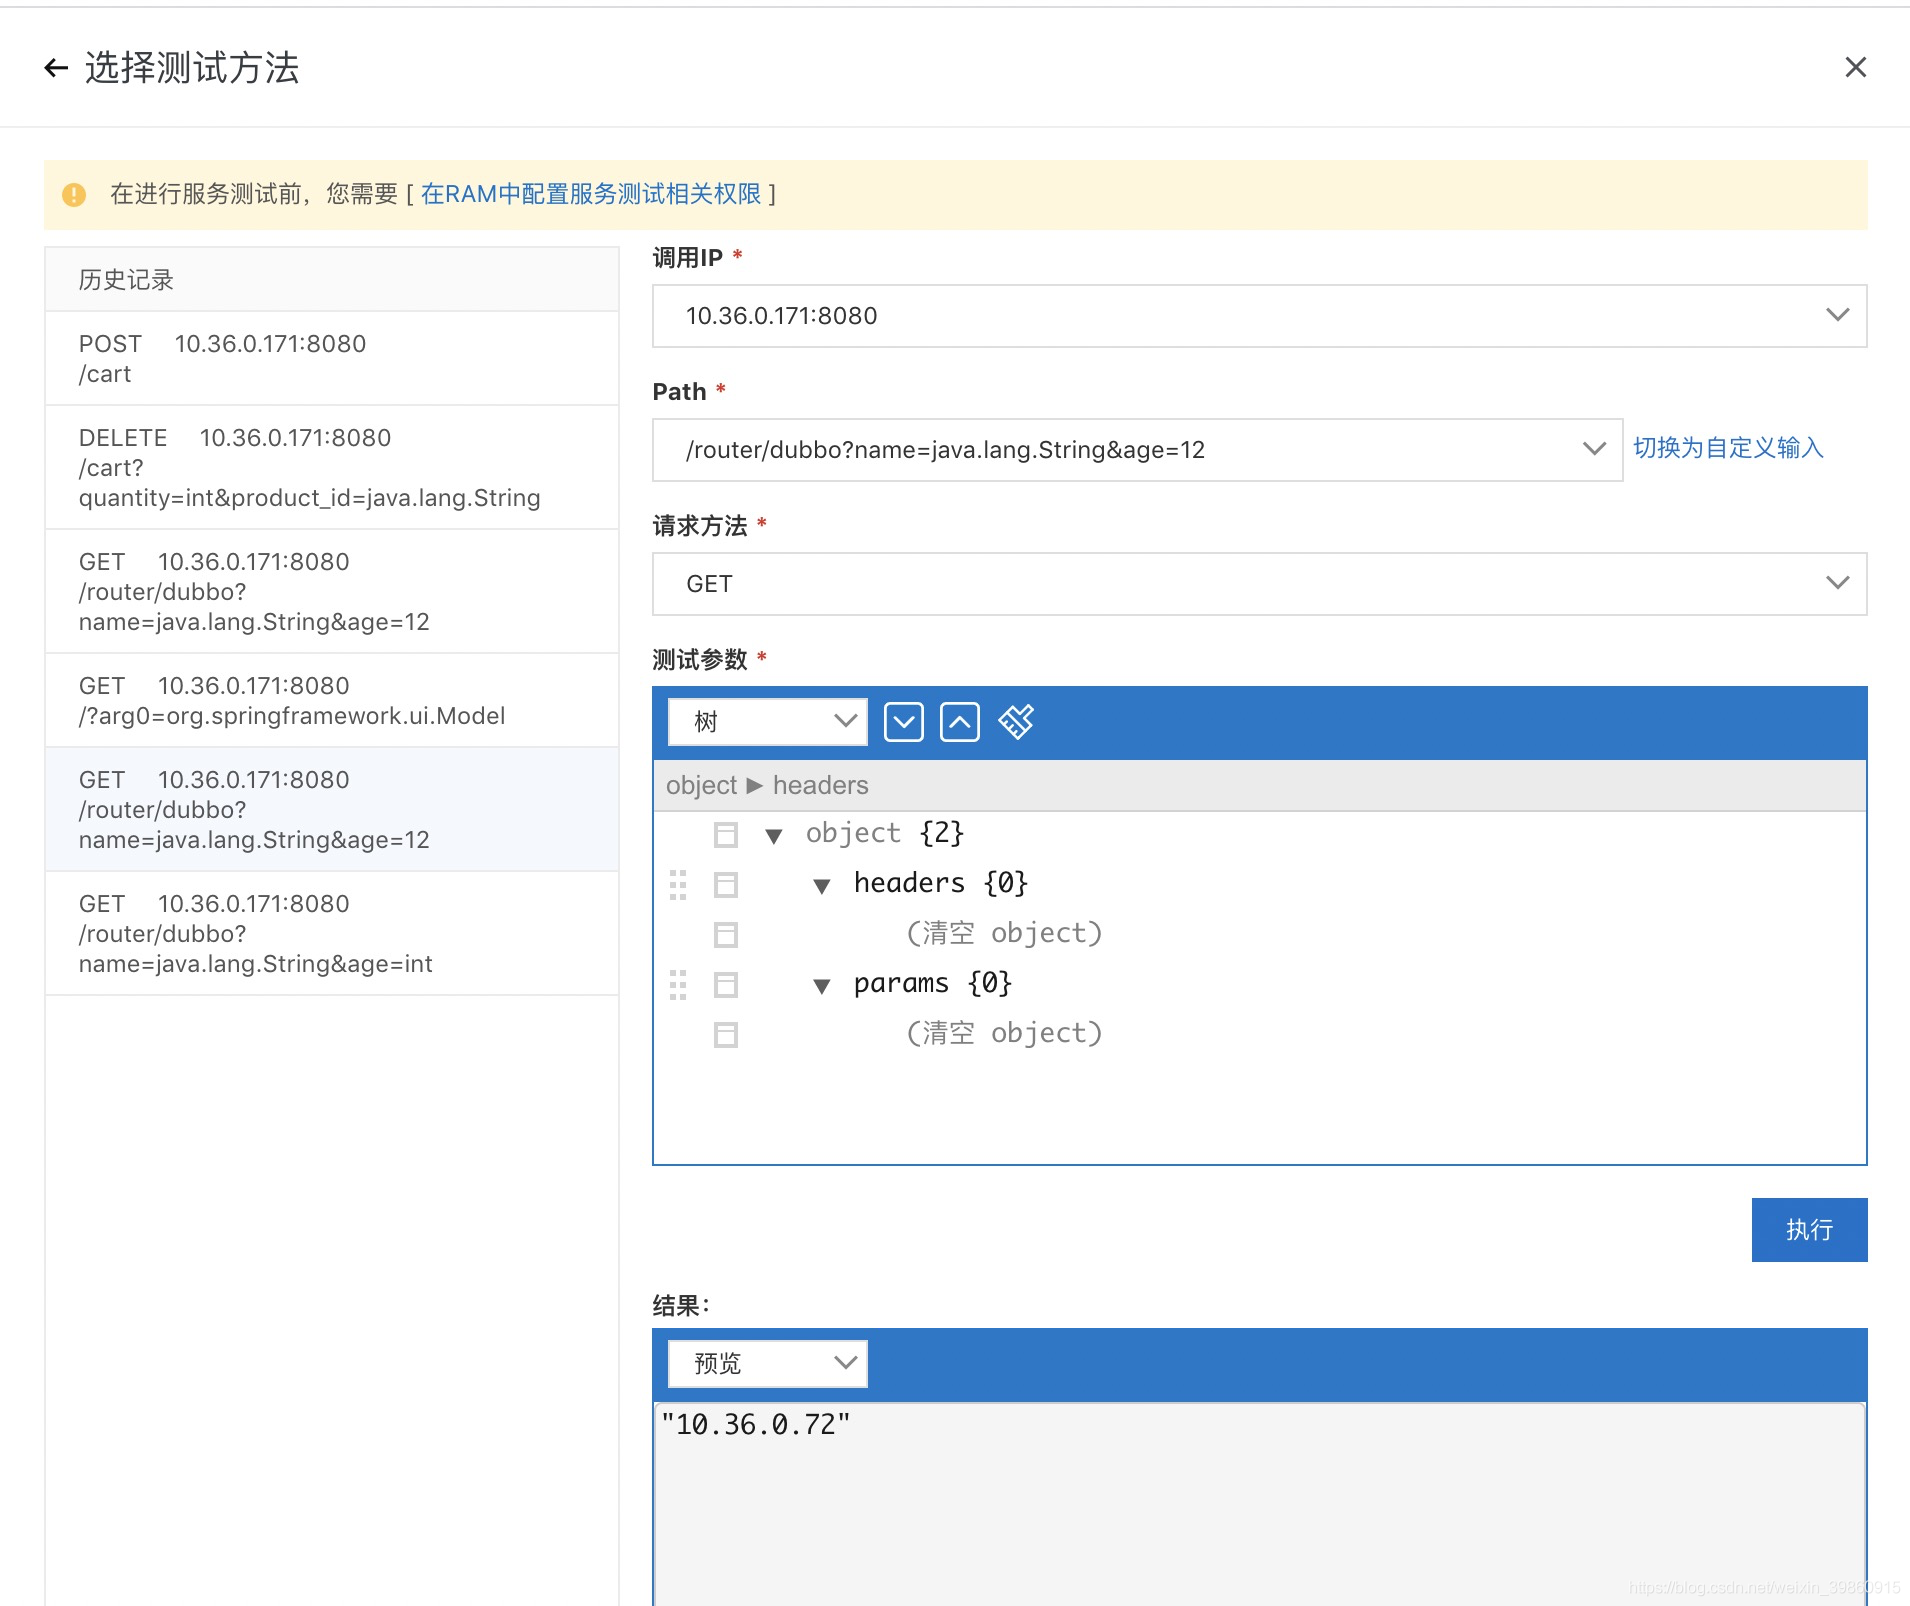1910x1606 pixels.
Task: Click the yellow warning info icon
Action: [74, 195]
